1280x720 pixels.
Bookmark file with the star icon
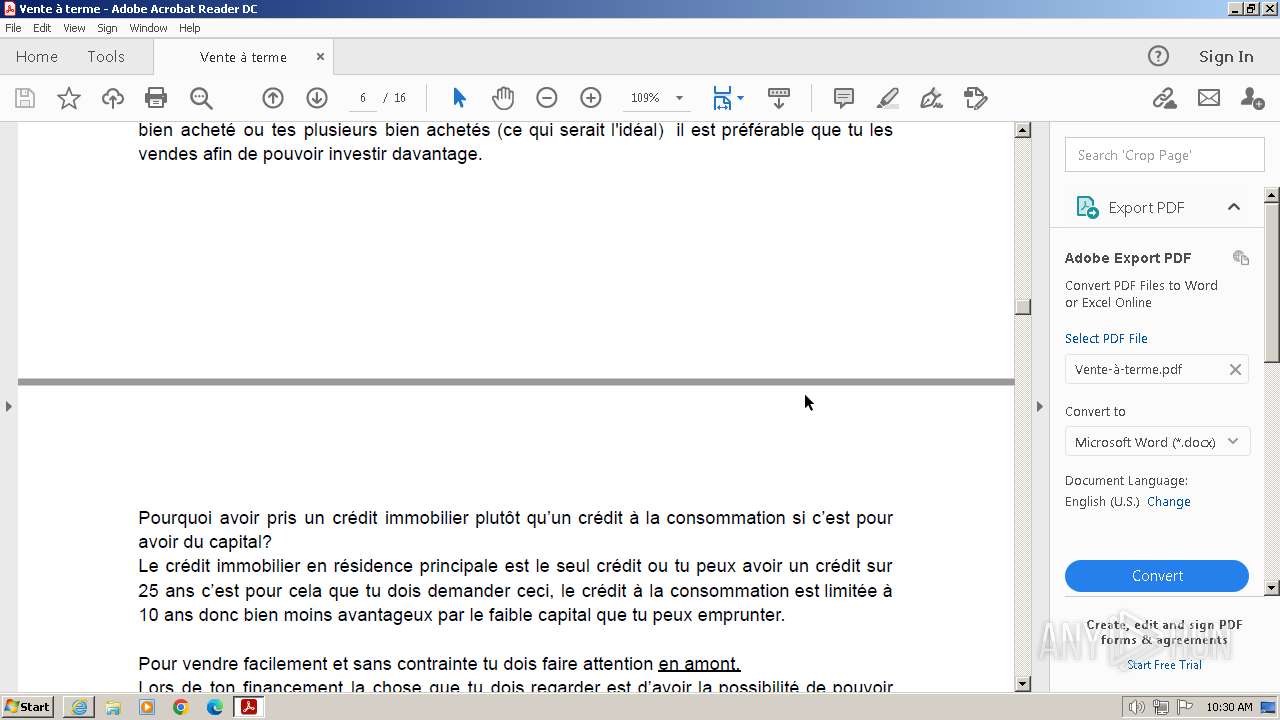[69, 98]
